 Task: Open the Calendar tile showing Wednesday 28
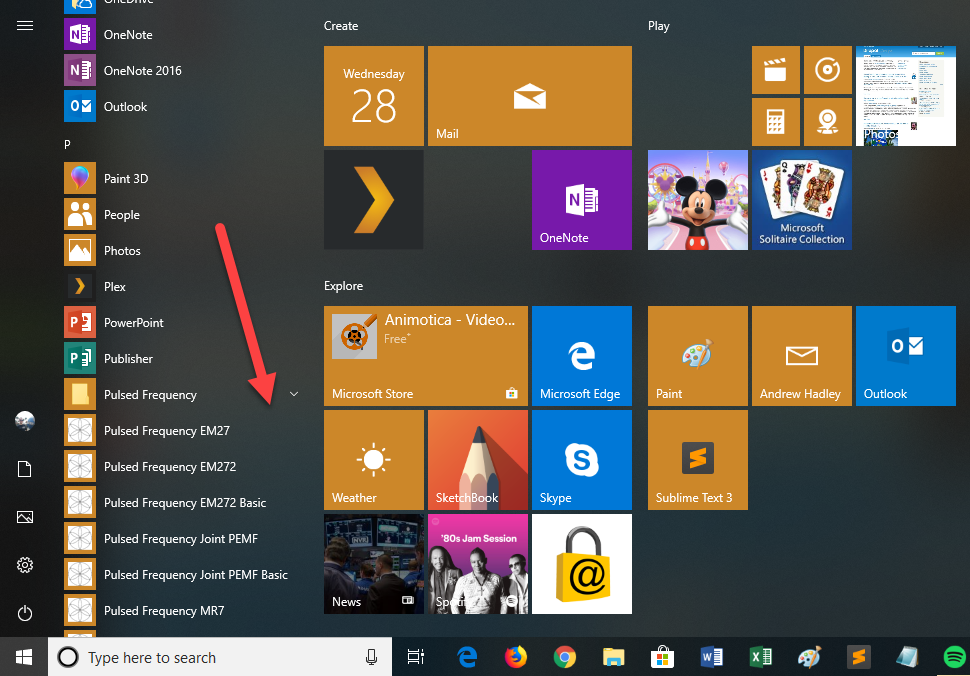click(x=374, y=96)
